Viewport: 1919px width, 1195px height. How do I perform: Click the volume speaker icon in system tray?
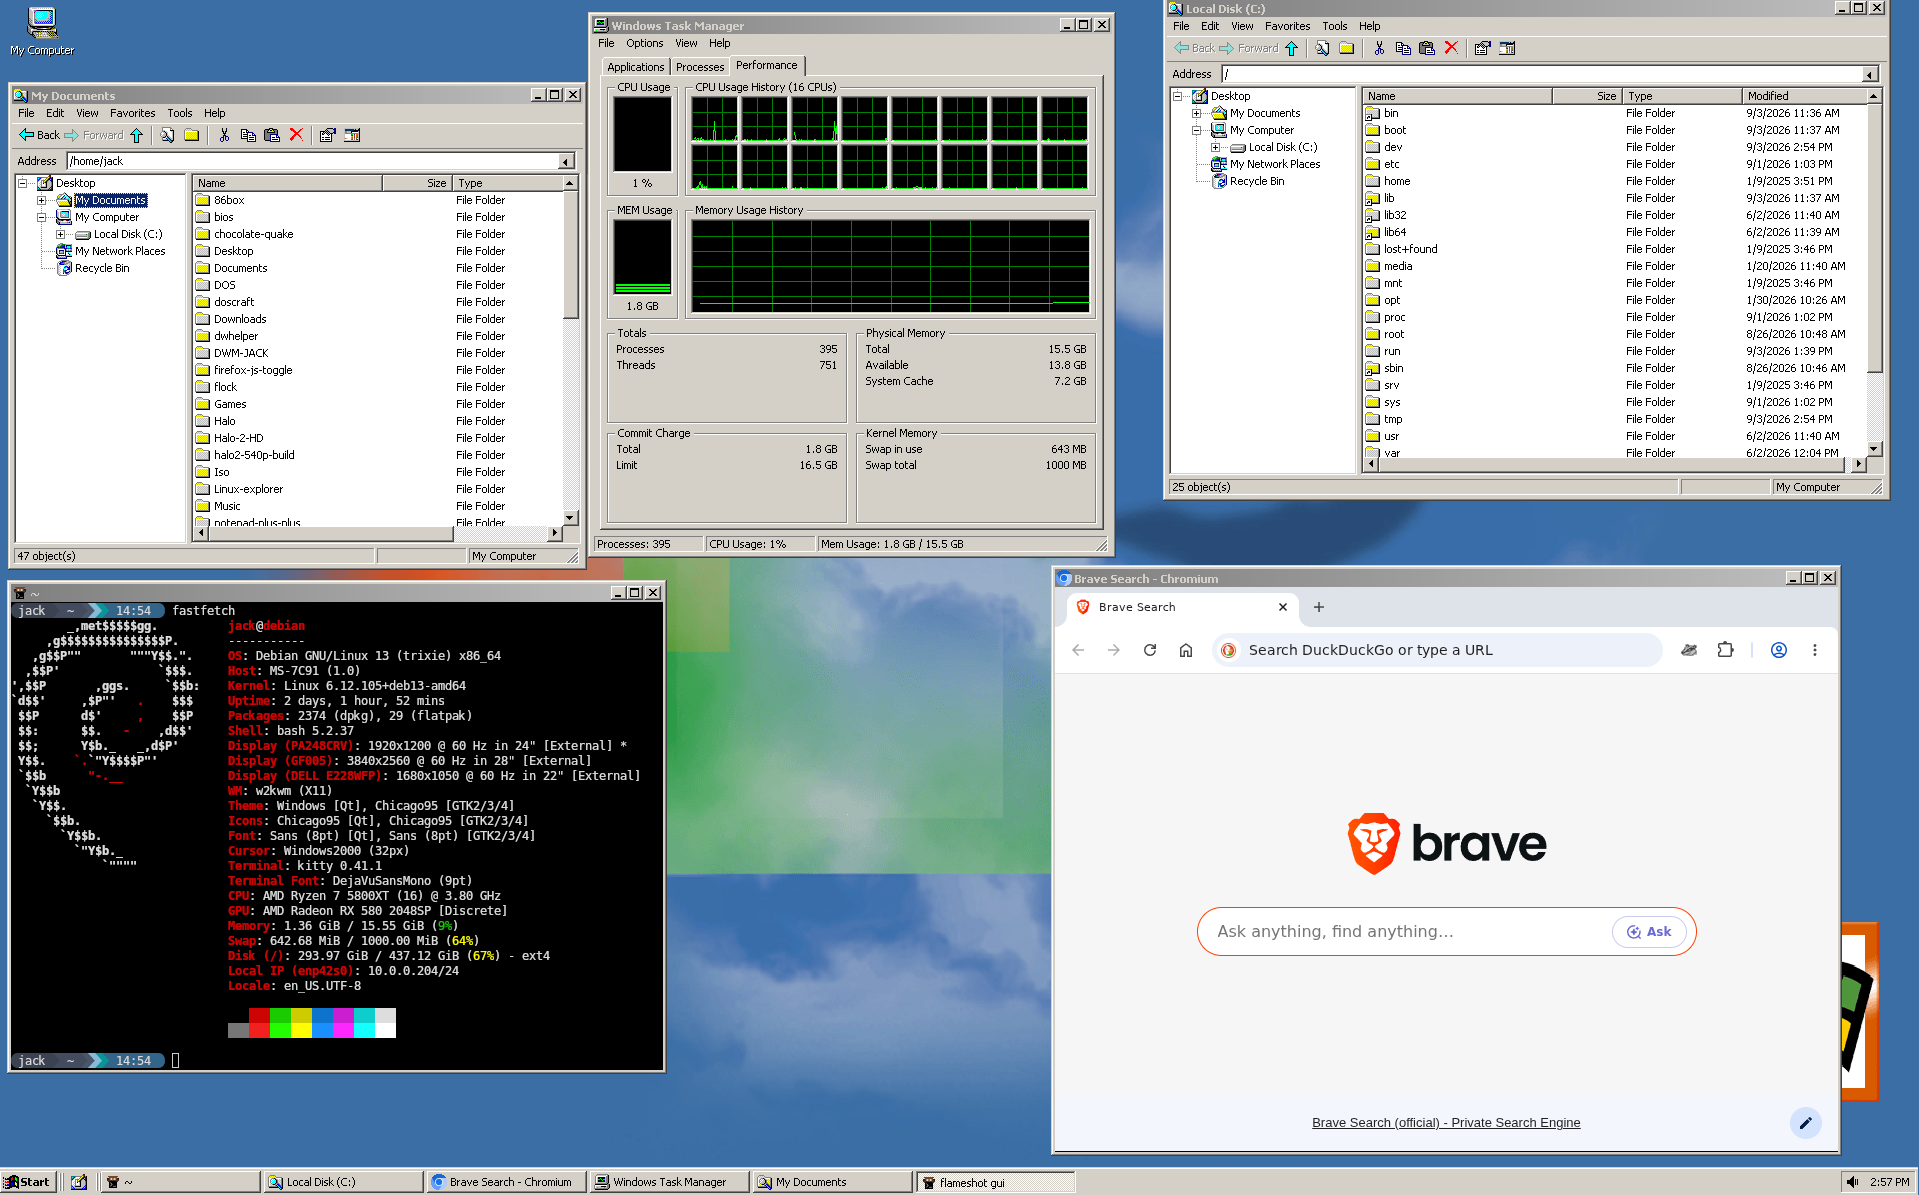coord(1853,1182)
